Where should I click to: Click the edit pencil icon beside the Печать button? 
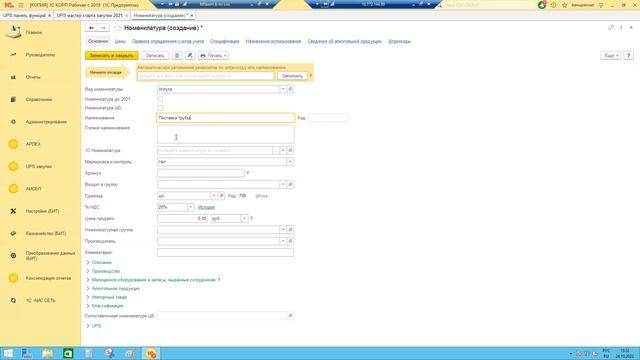(190, 56)
